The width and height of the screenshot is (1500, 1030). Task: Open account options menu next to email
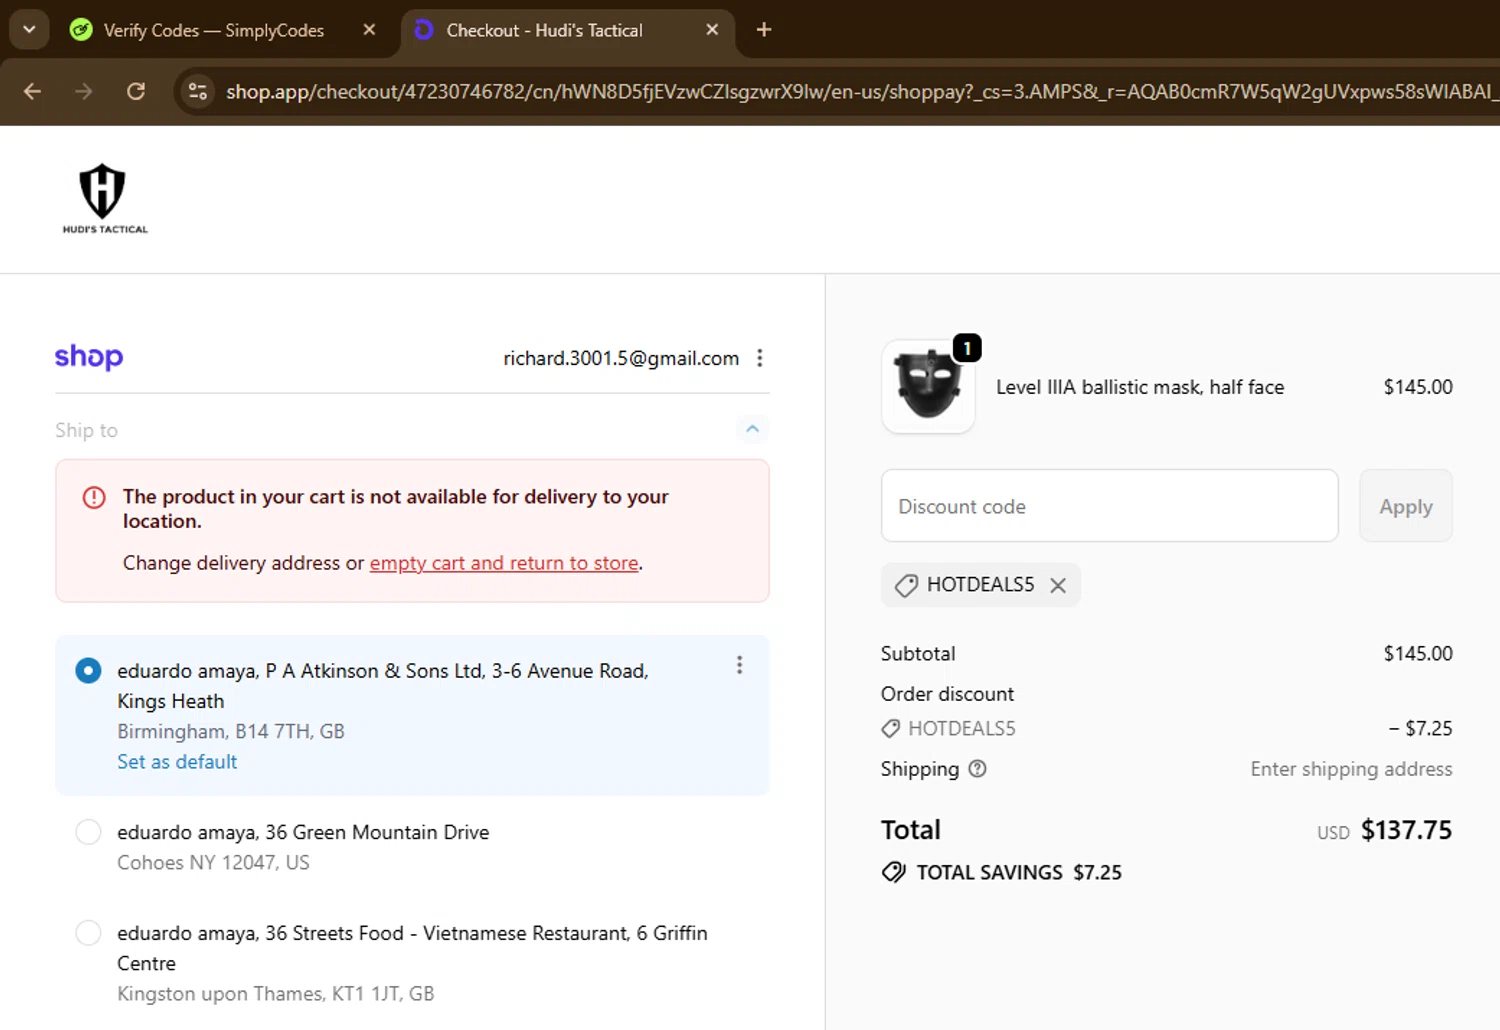point(760,358)
